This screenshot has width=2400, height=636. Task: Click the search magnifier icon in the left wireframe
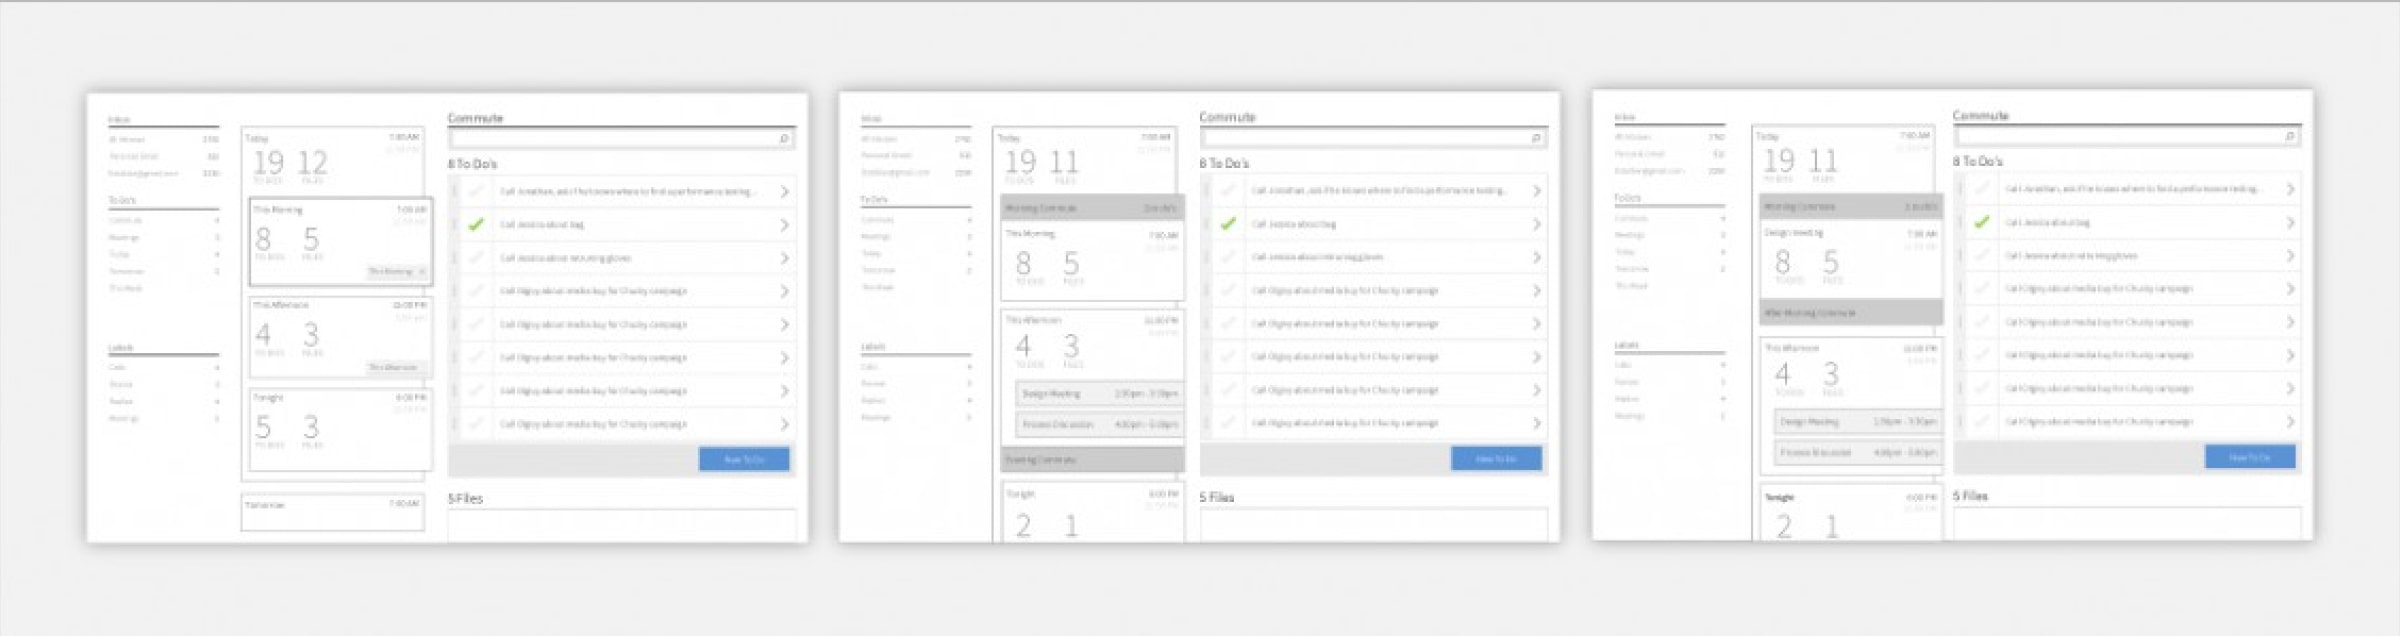(784, 139)
